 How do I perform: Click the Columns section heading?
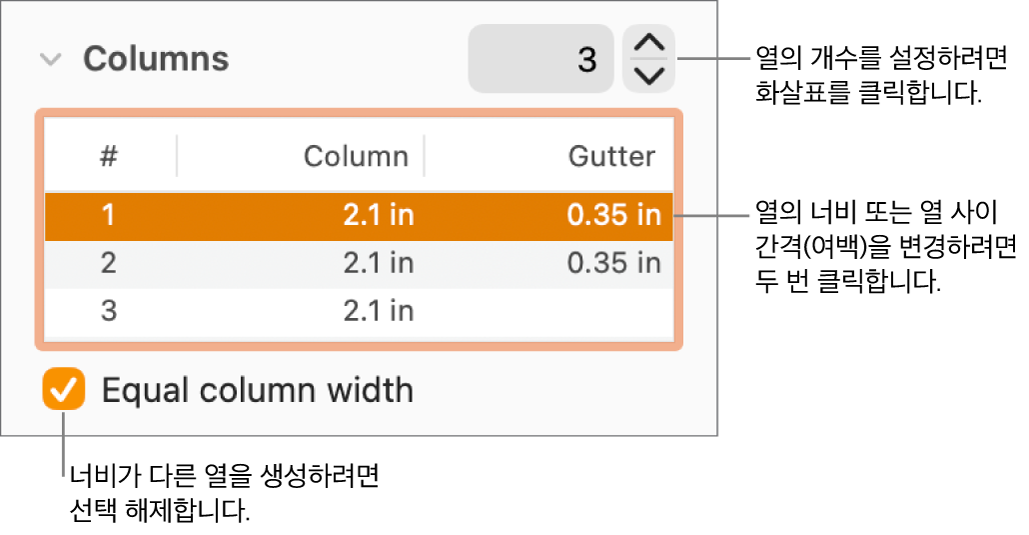pyautogui.click(x=156, y=60)
